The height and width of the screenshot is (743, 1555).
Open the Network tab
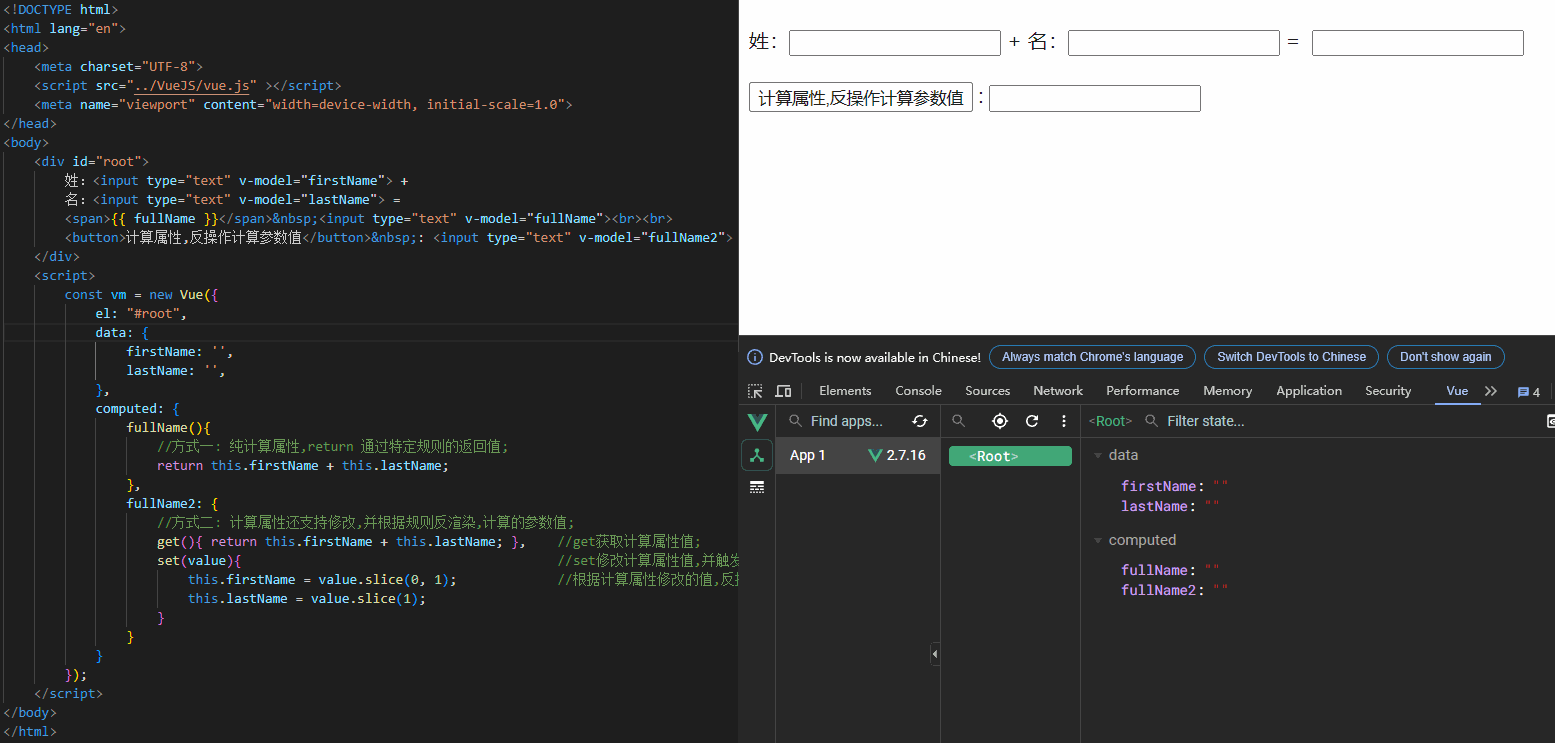point(1058,391)
